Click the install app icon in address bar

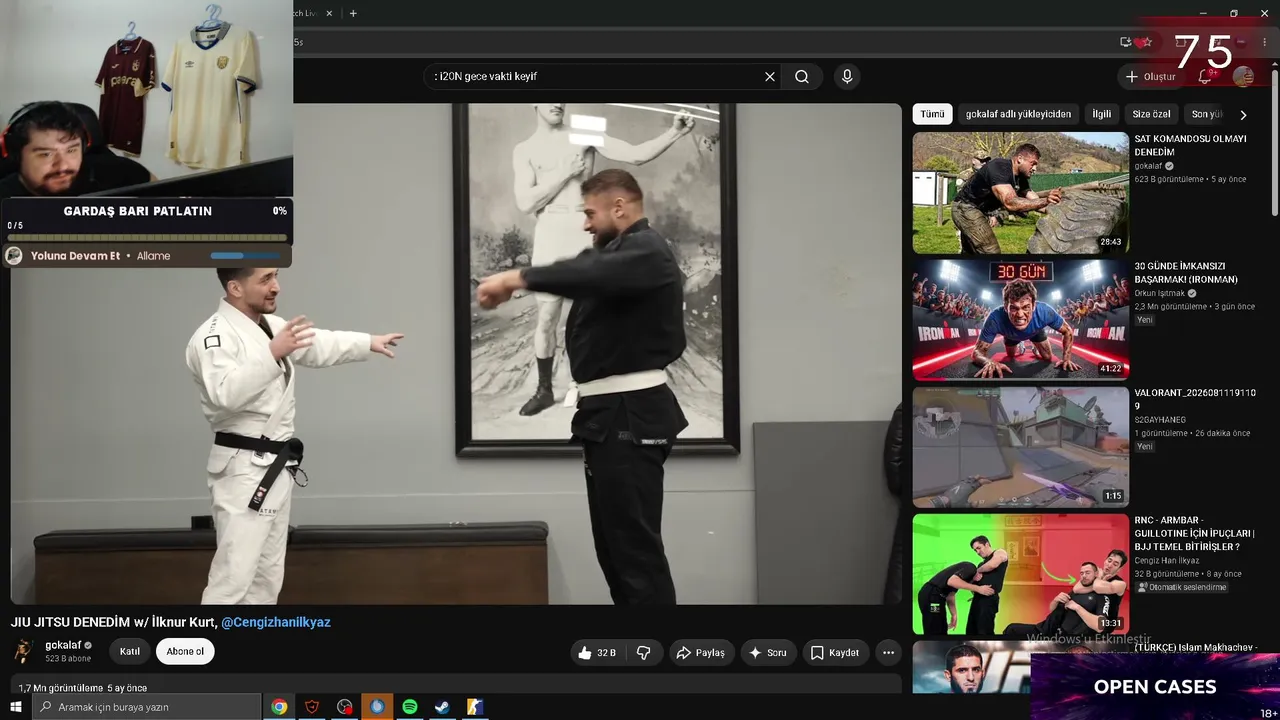[1126, 42]
